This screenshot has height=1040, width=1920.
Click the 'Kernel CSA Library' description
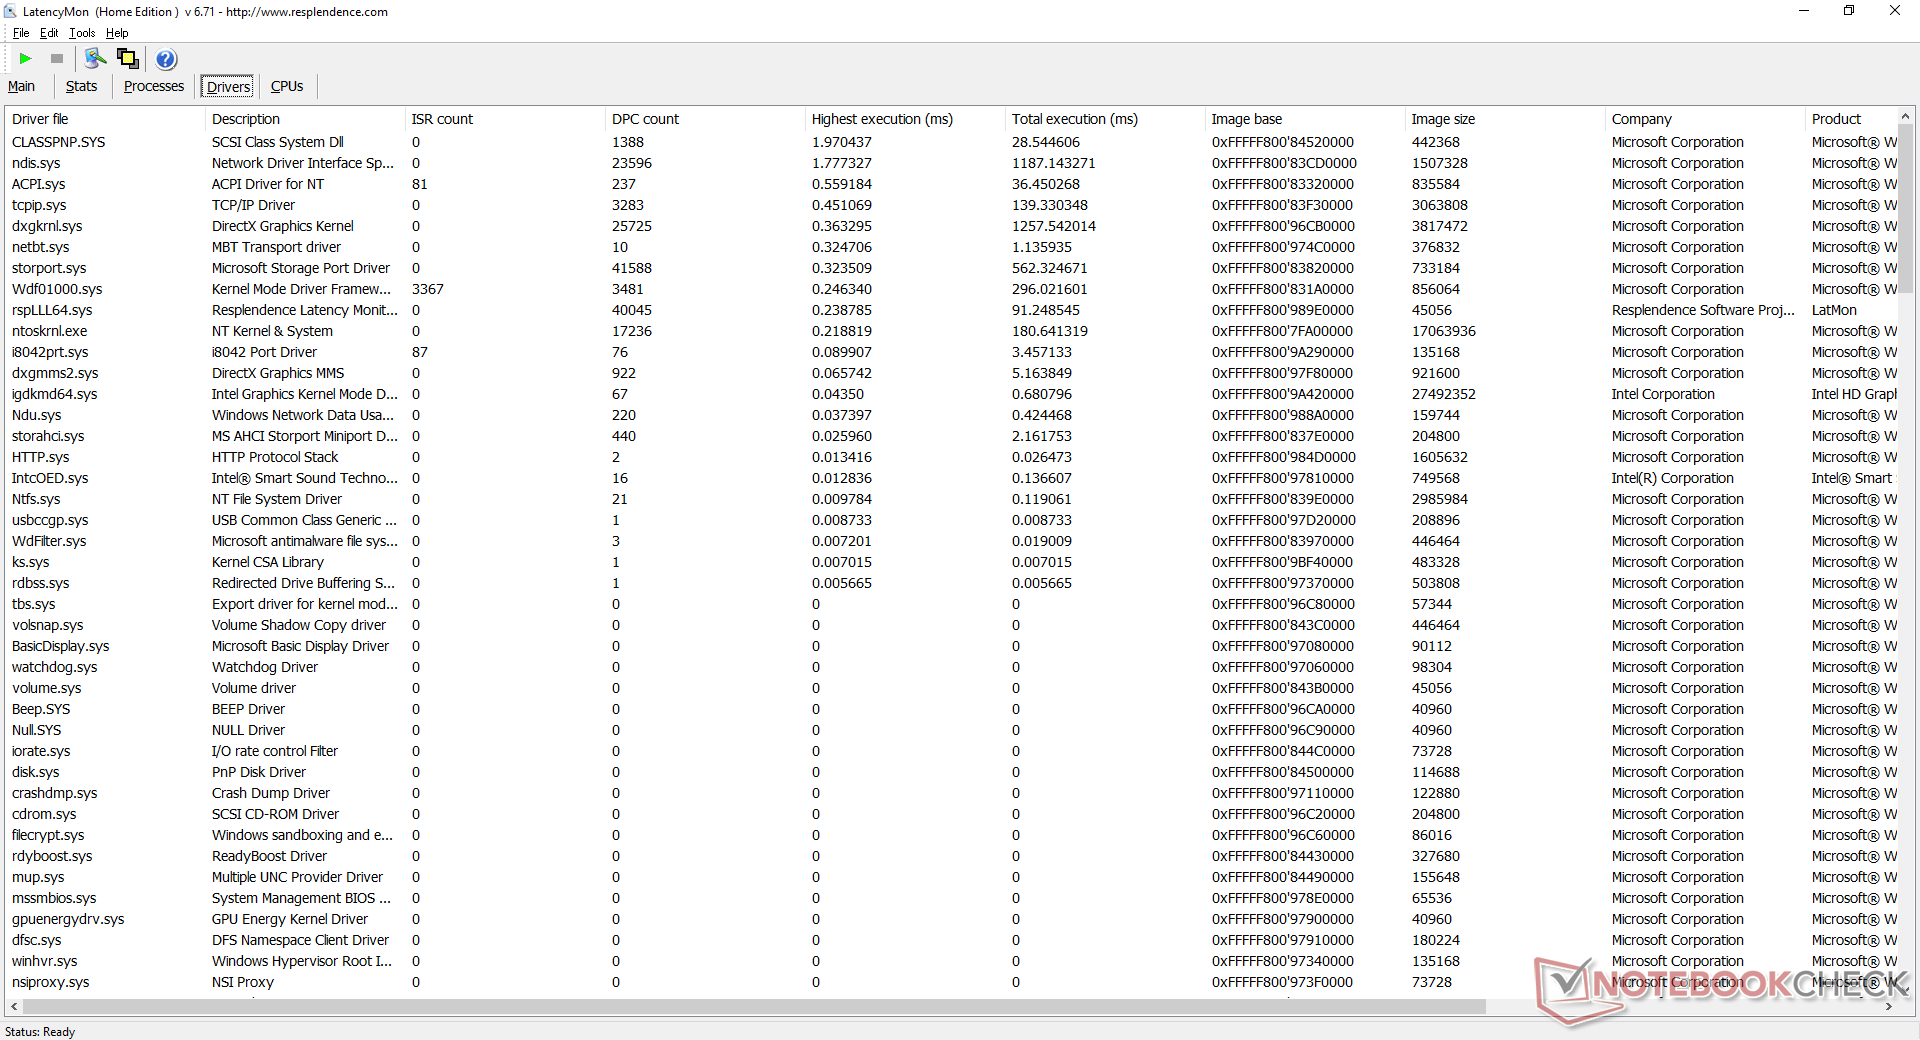pyautogui.click(x=268, y=562)
